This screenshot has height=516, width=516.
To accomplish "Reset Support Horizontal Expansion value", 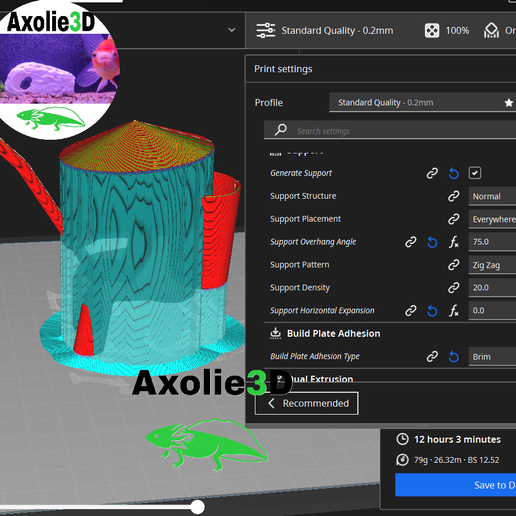I will [x=432, y=311].
